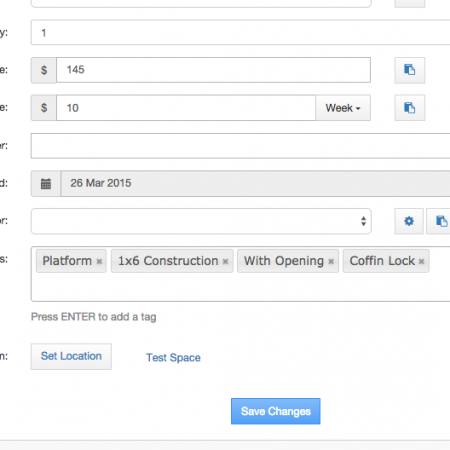Viewport: 450px width, 450px height.
Task: Click the empty text field below the rate row
Action: [240, 146]
